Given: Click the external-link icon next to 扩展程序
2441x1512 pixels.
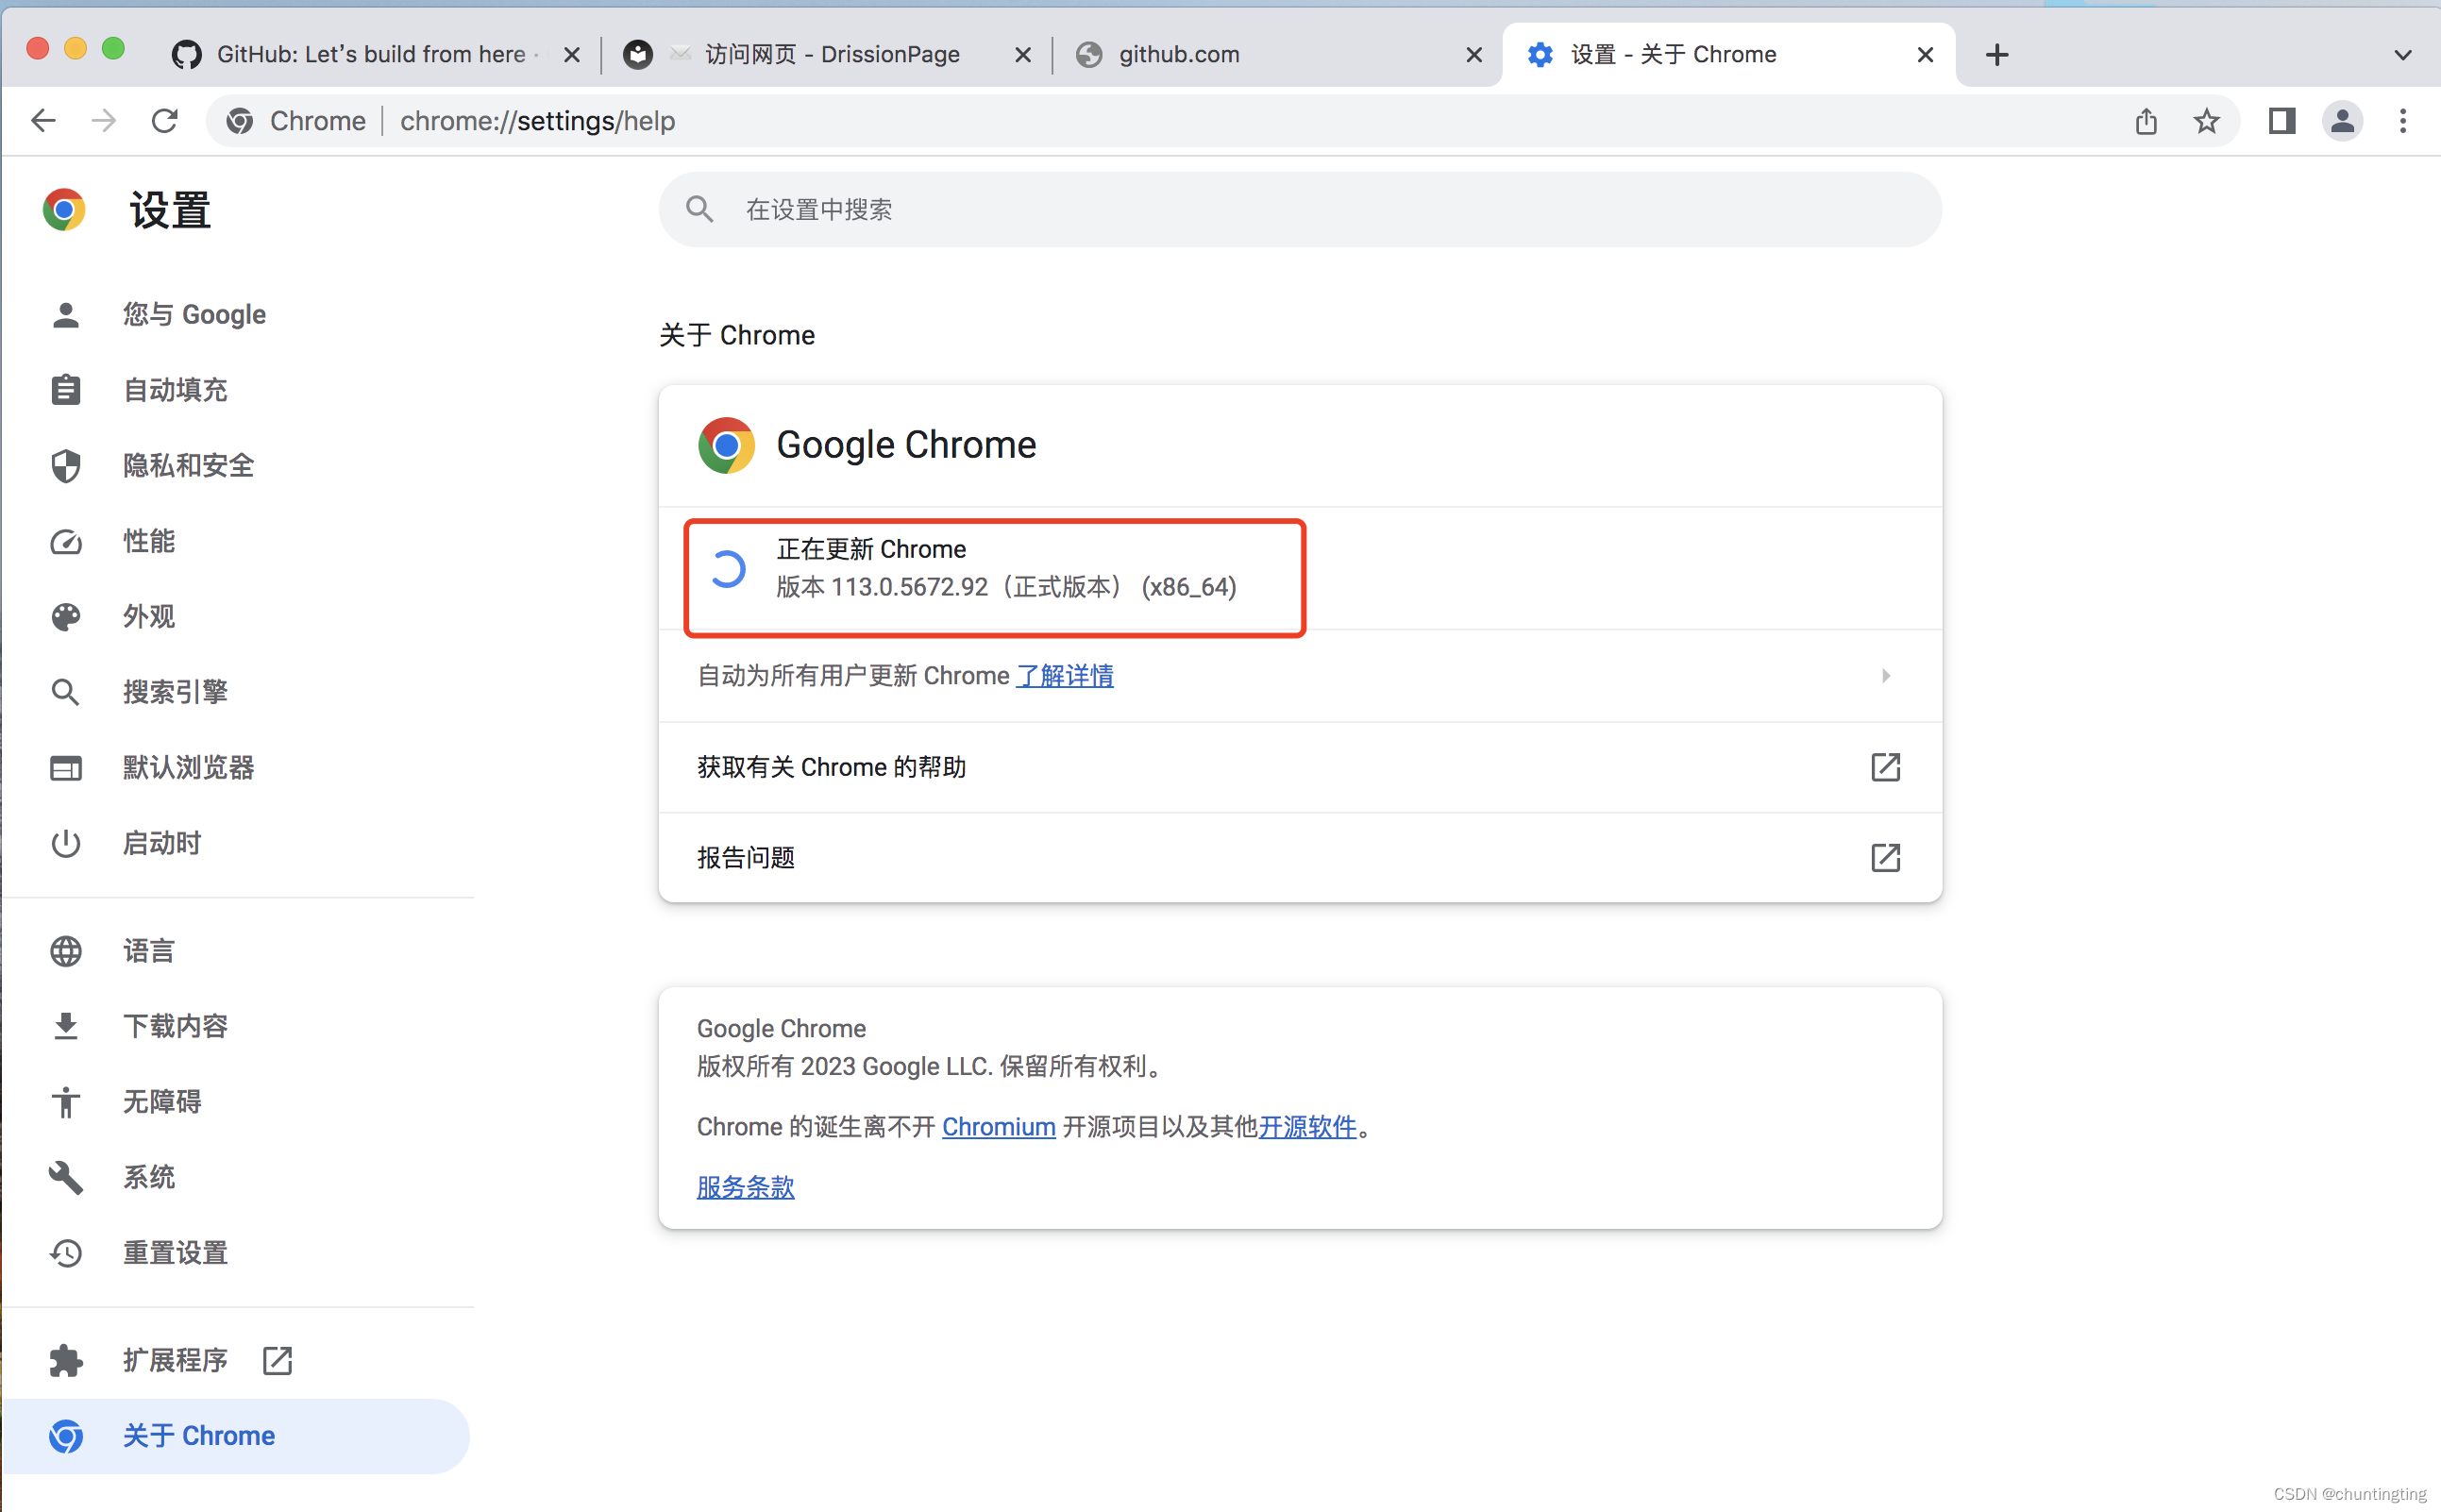Looking at the screenshot, I should click(x=277, y=1360).
